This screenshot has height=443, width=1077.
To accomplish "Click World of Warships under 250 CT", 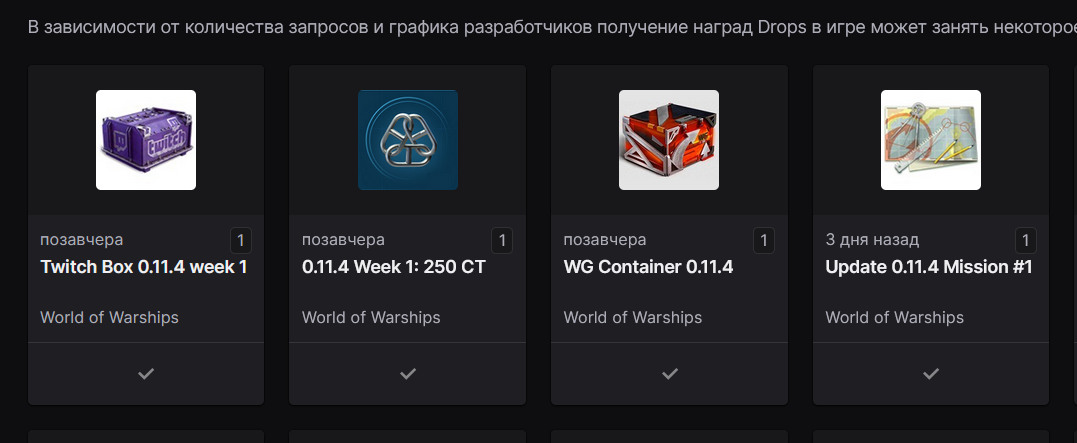I will (371, 317).
